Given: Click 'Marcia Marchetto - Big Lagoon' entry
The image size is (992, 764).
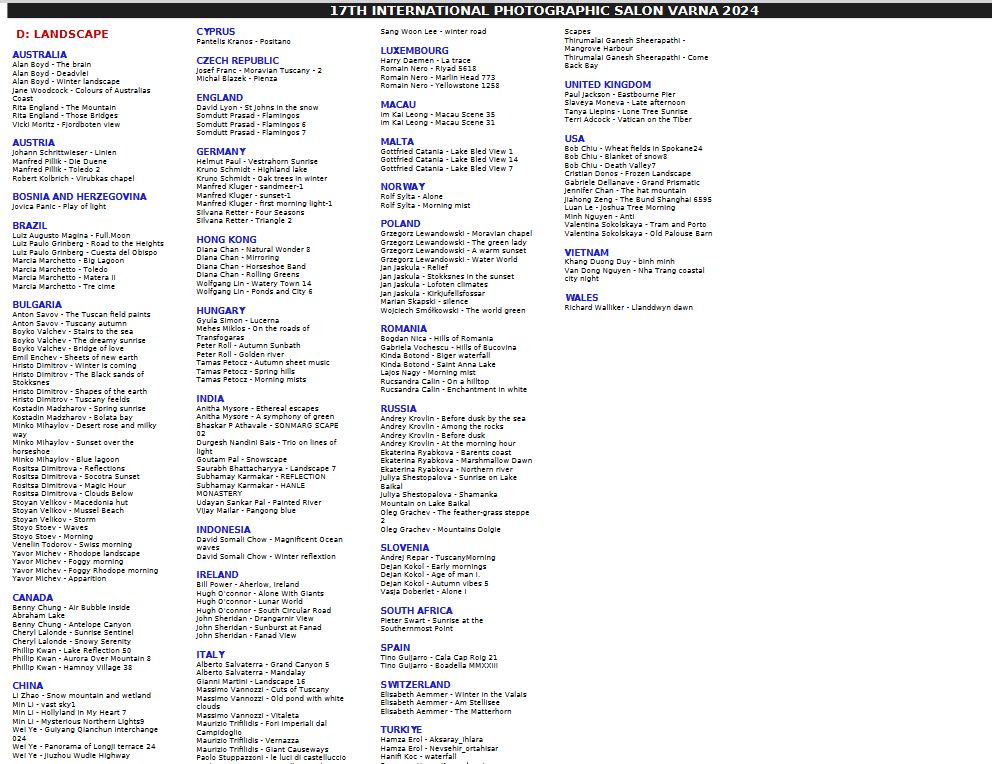Looking at the screenshot, I should point(68,261).
